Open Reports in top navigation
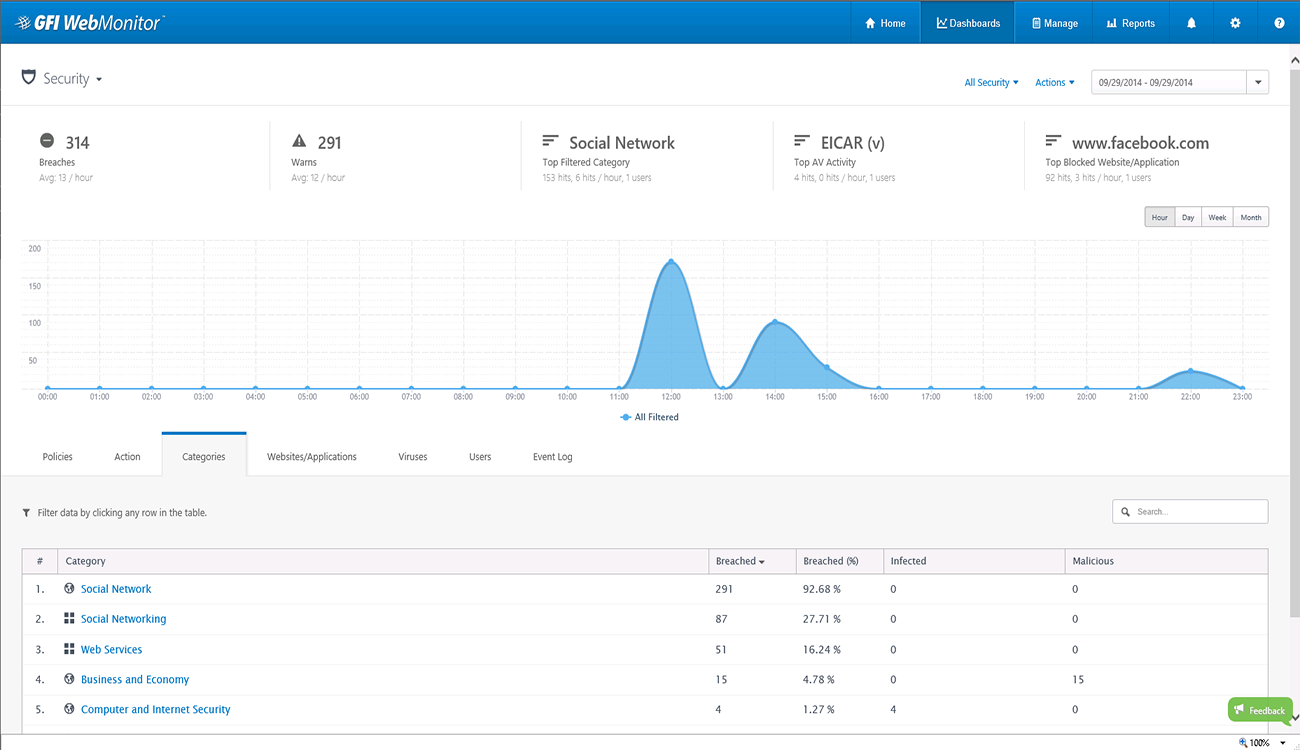The image size is (1300, 750). (x=1131, y=23)
